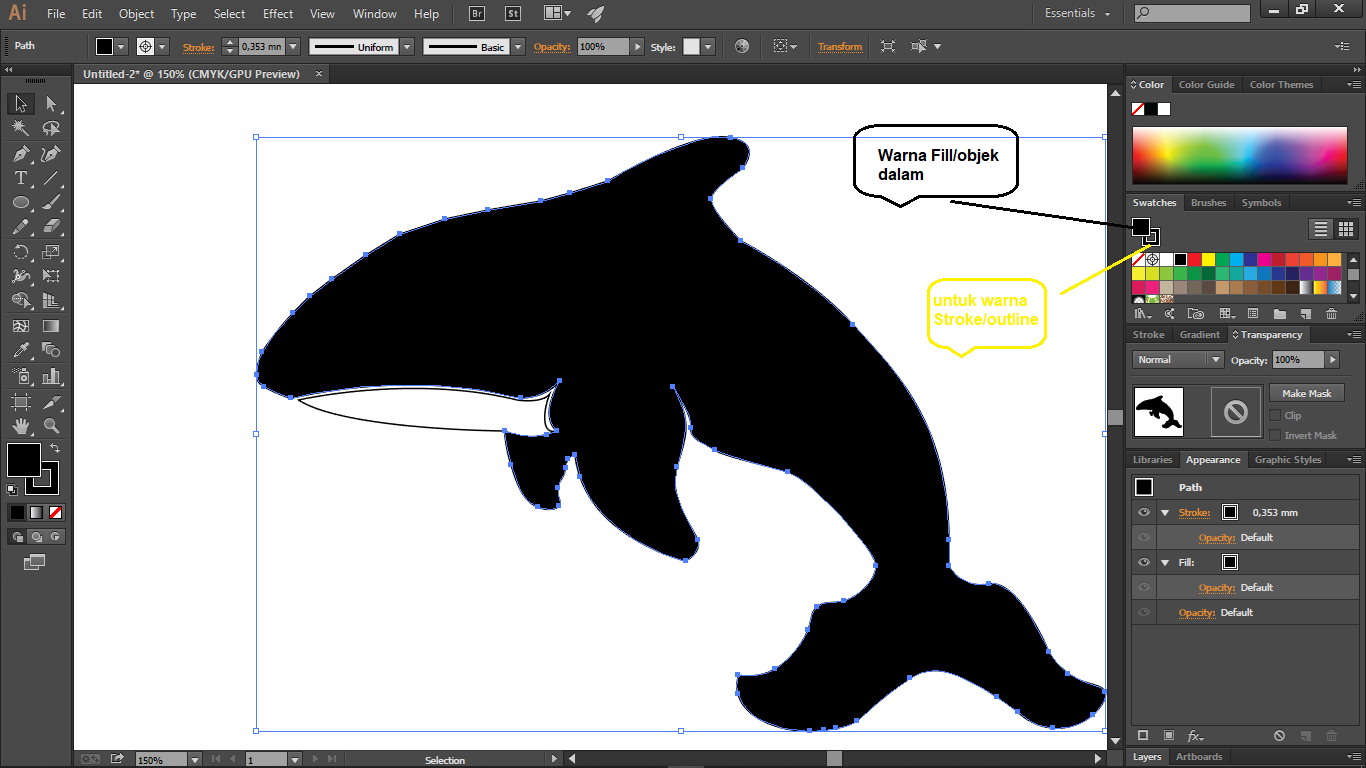Select the Lasso tool
This screenshot has height=768, width=1366.
point(51,129)
